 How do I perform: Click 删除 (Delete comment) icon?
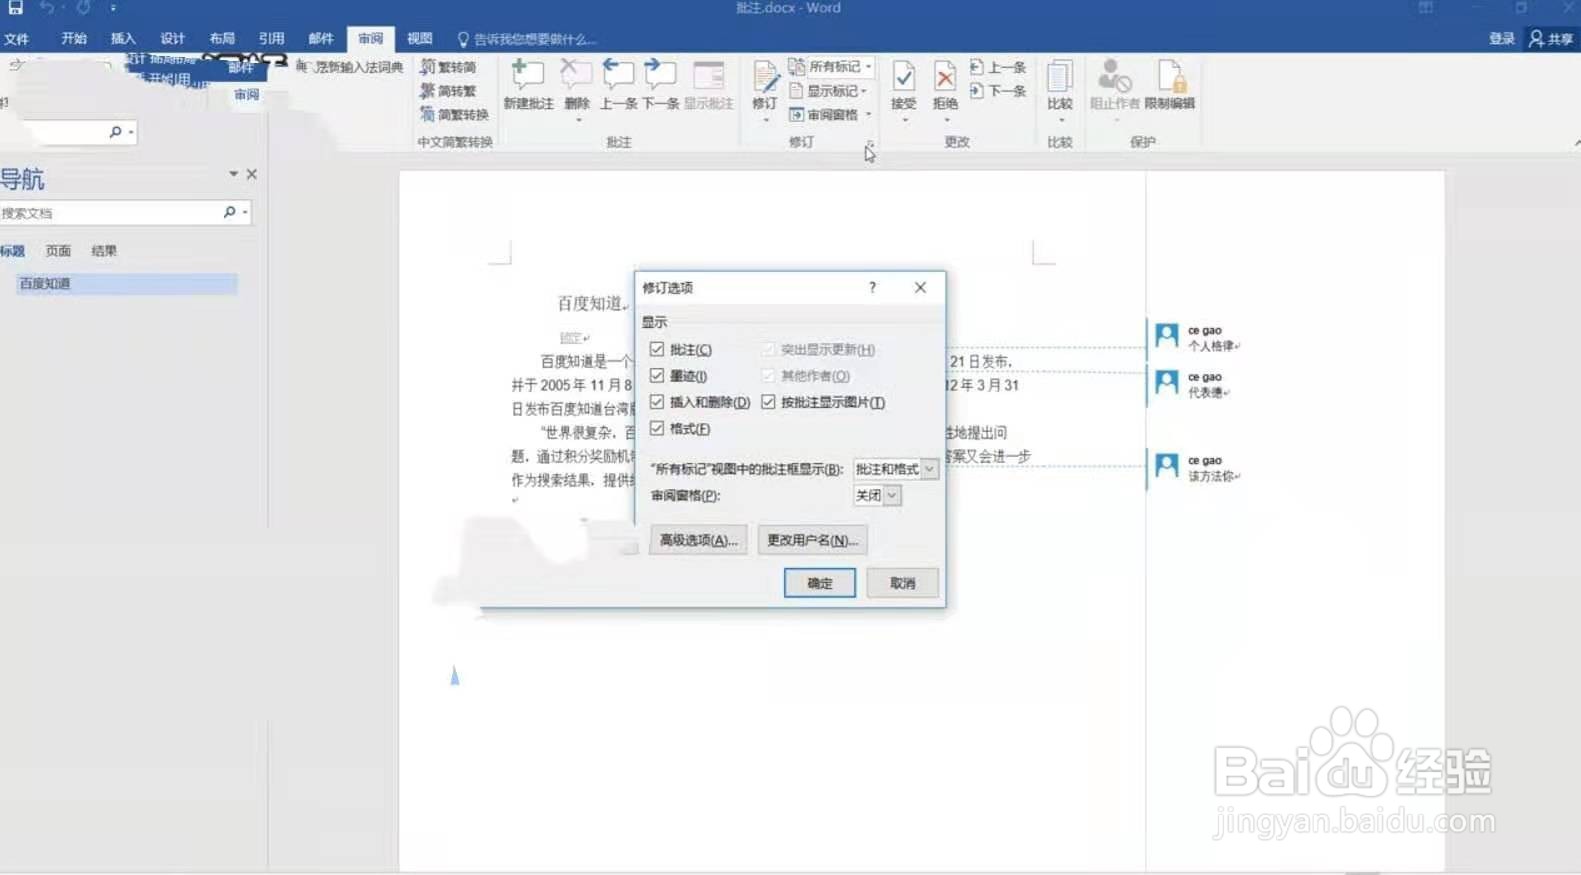[576, 75]
